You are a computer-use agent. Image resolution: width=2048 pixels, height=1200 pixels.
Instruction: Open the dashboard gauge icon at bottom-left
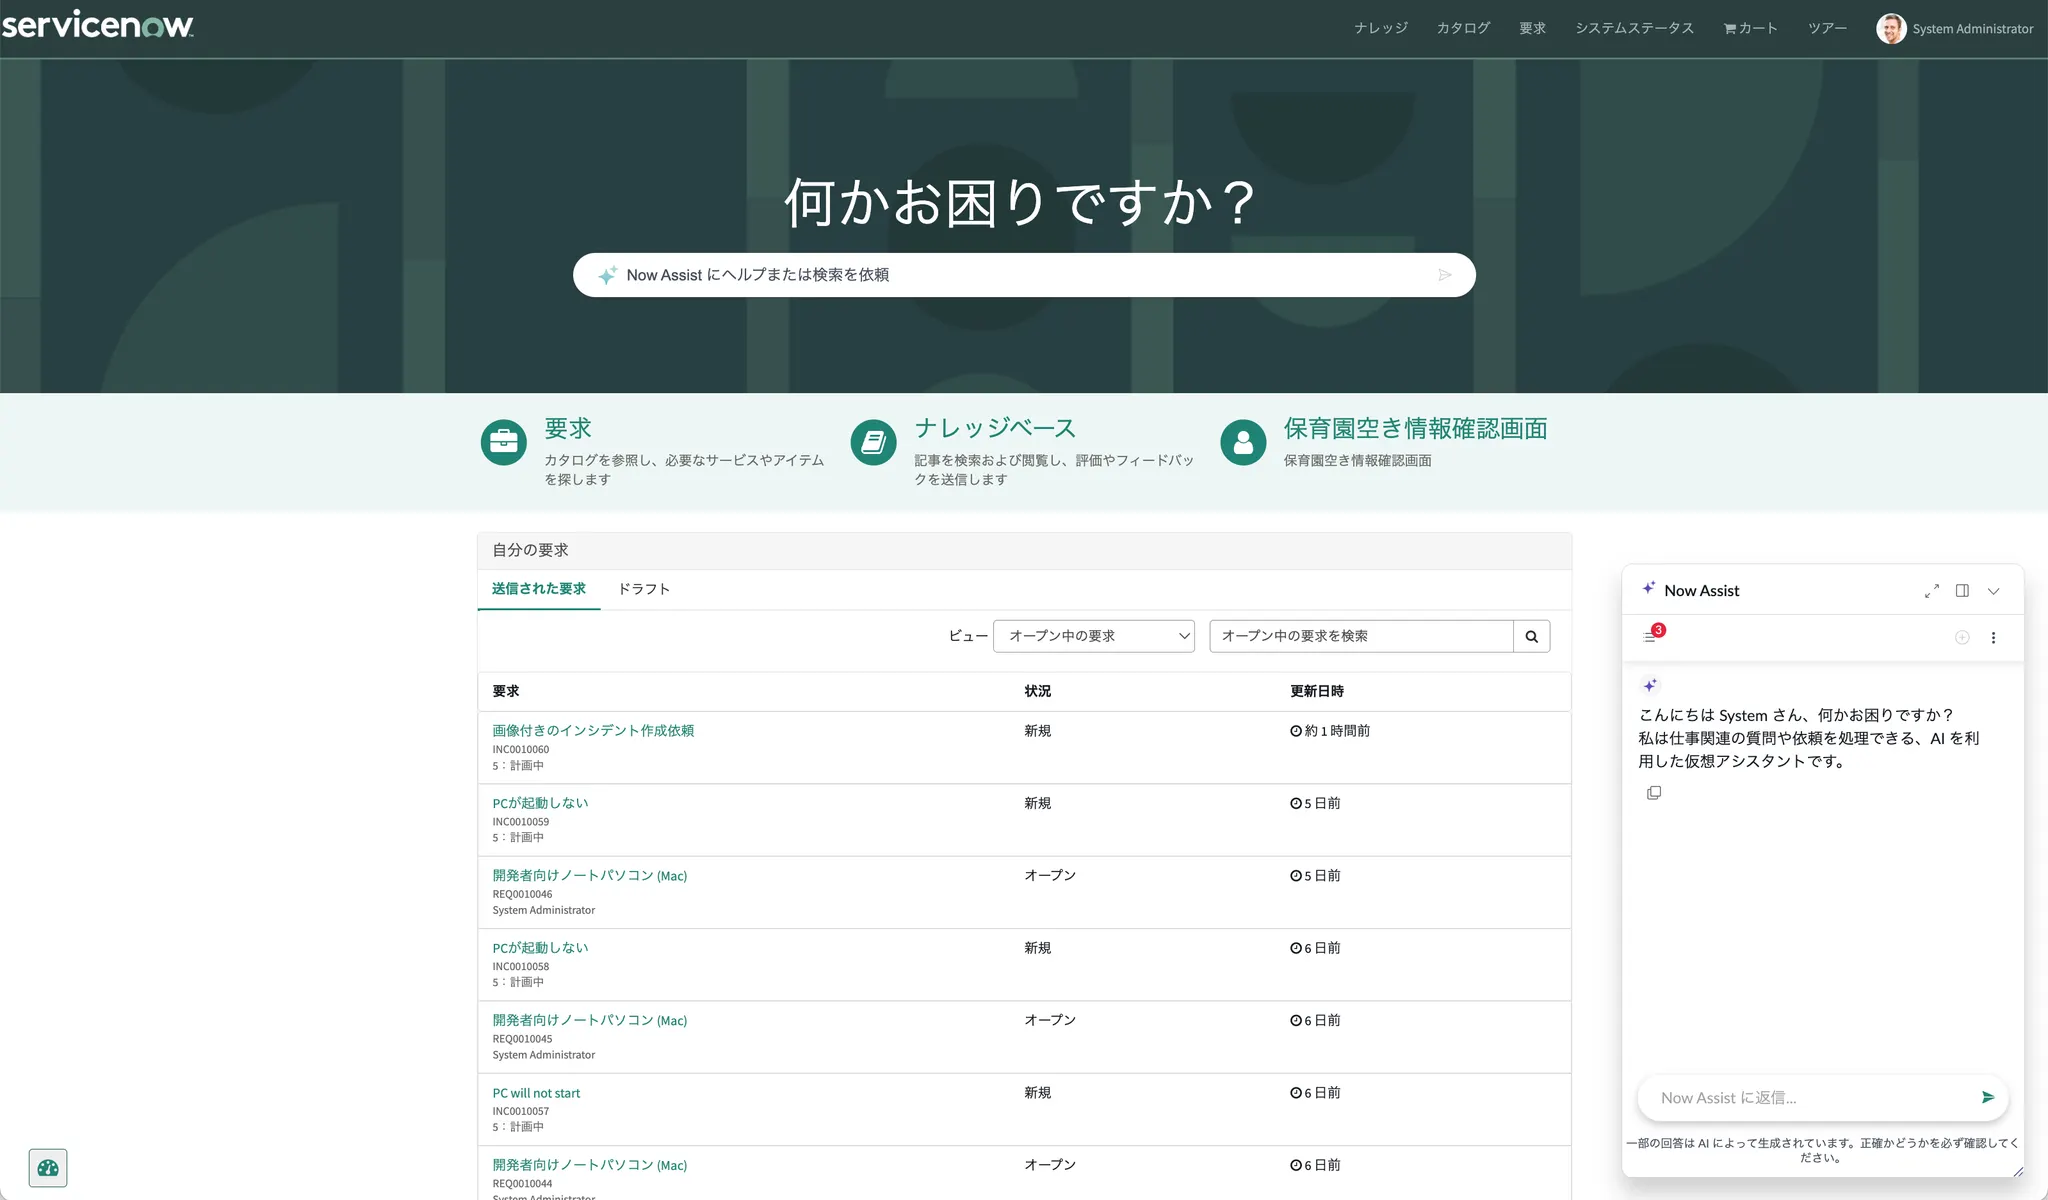click(x=48, y=1168)
